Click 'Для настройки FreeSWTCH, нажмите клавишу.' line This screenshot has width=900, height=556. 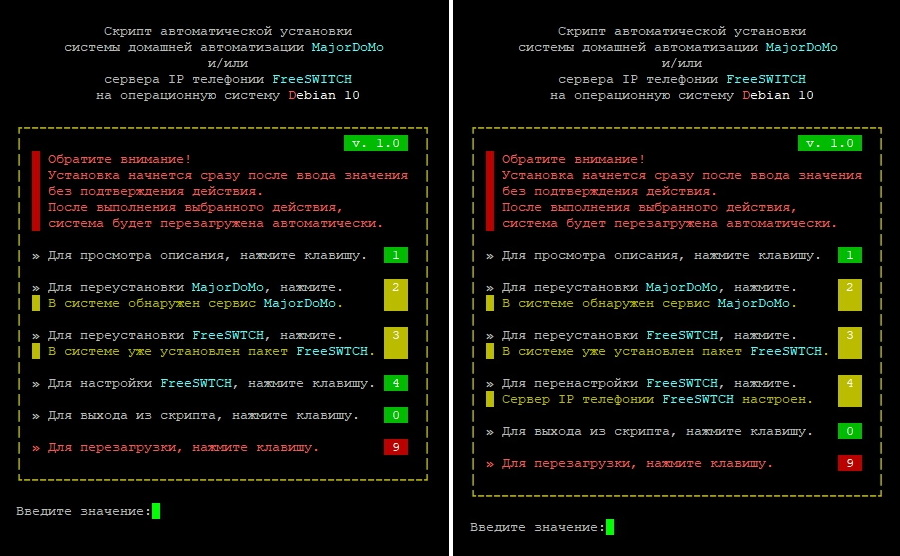pos(211,383)
